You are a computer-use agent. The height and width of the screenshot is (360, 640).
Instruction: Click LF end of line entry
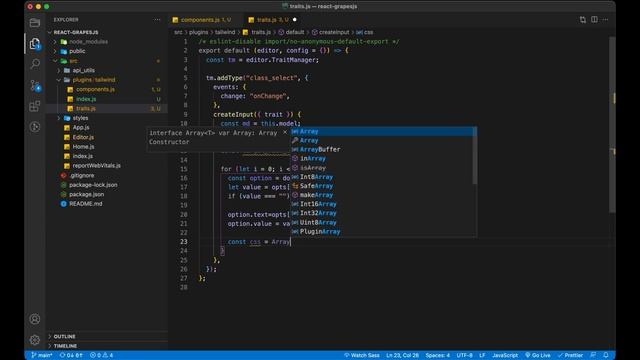pos(482,355)
